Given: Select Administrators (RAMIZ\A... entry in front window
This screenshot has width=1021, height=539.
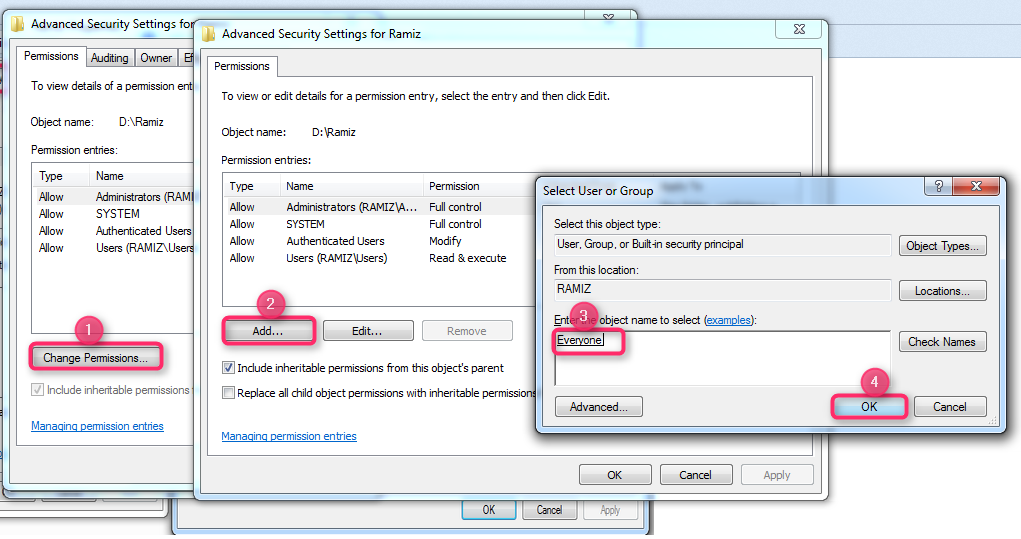Looking at the screenshot, I should tap(381, 207).
